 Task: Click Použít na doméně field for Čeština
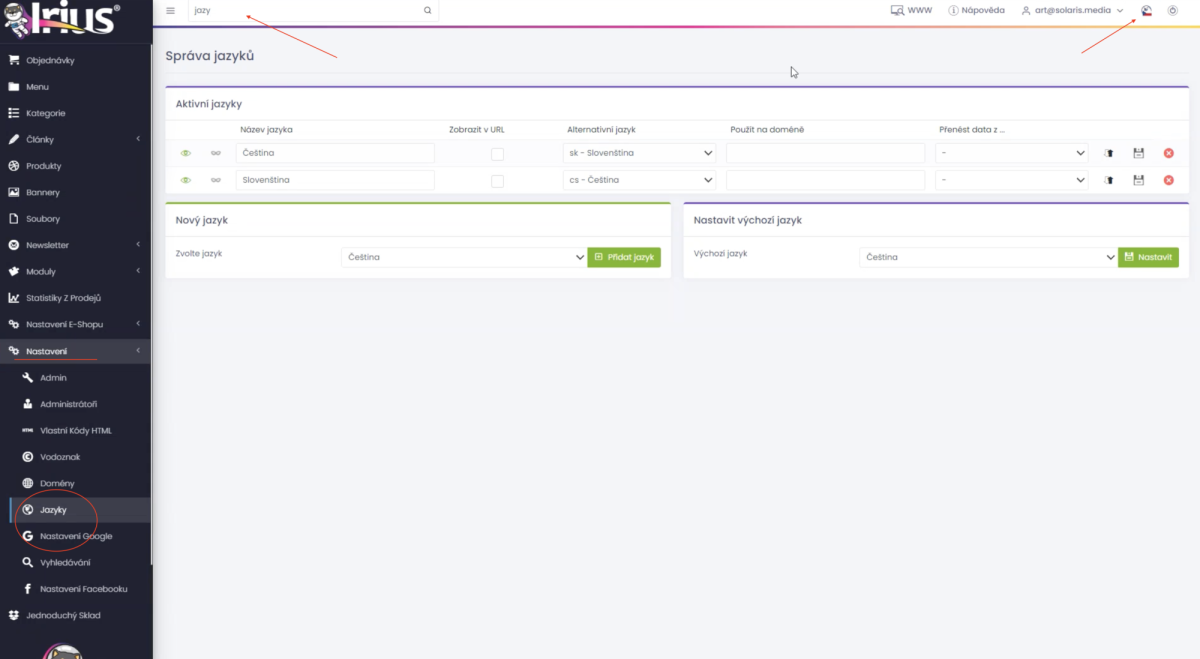(x=825, y=153)
